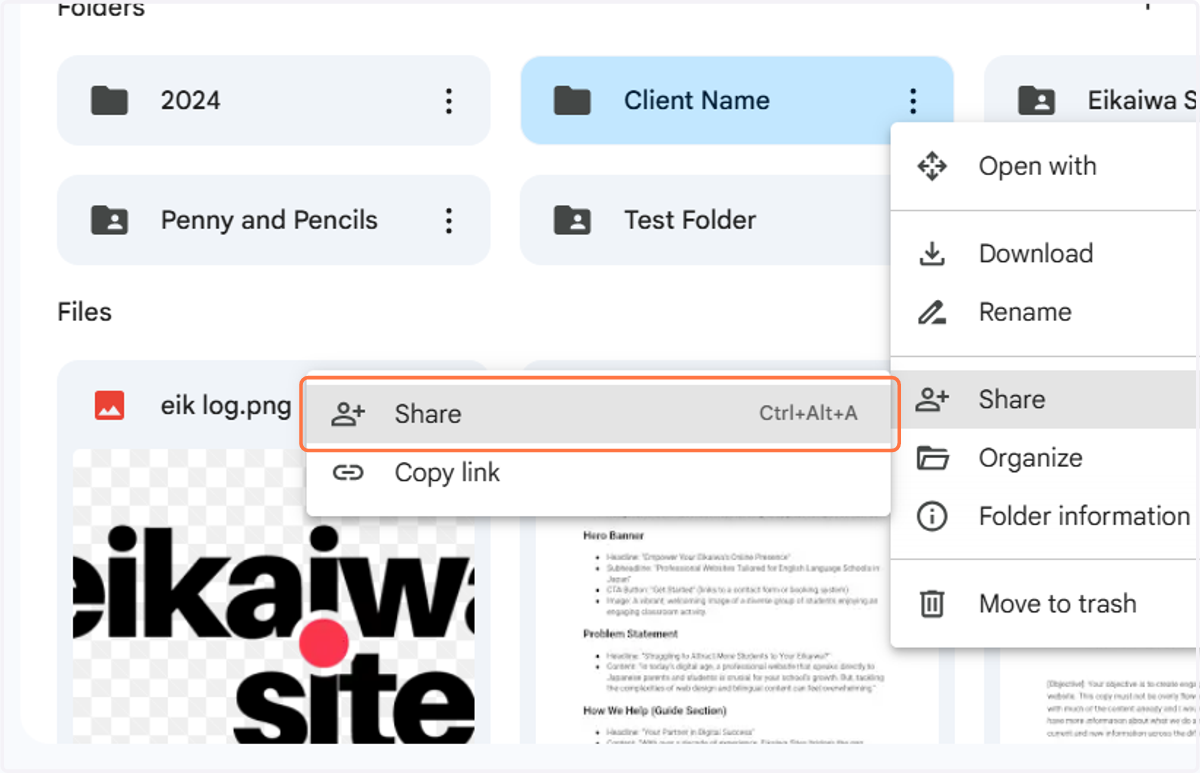Select the eik log.png file name
This screenshot has height=773, width=1200.
coord(226,406)
